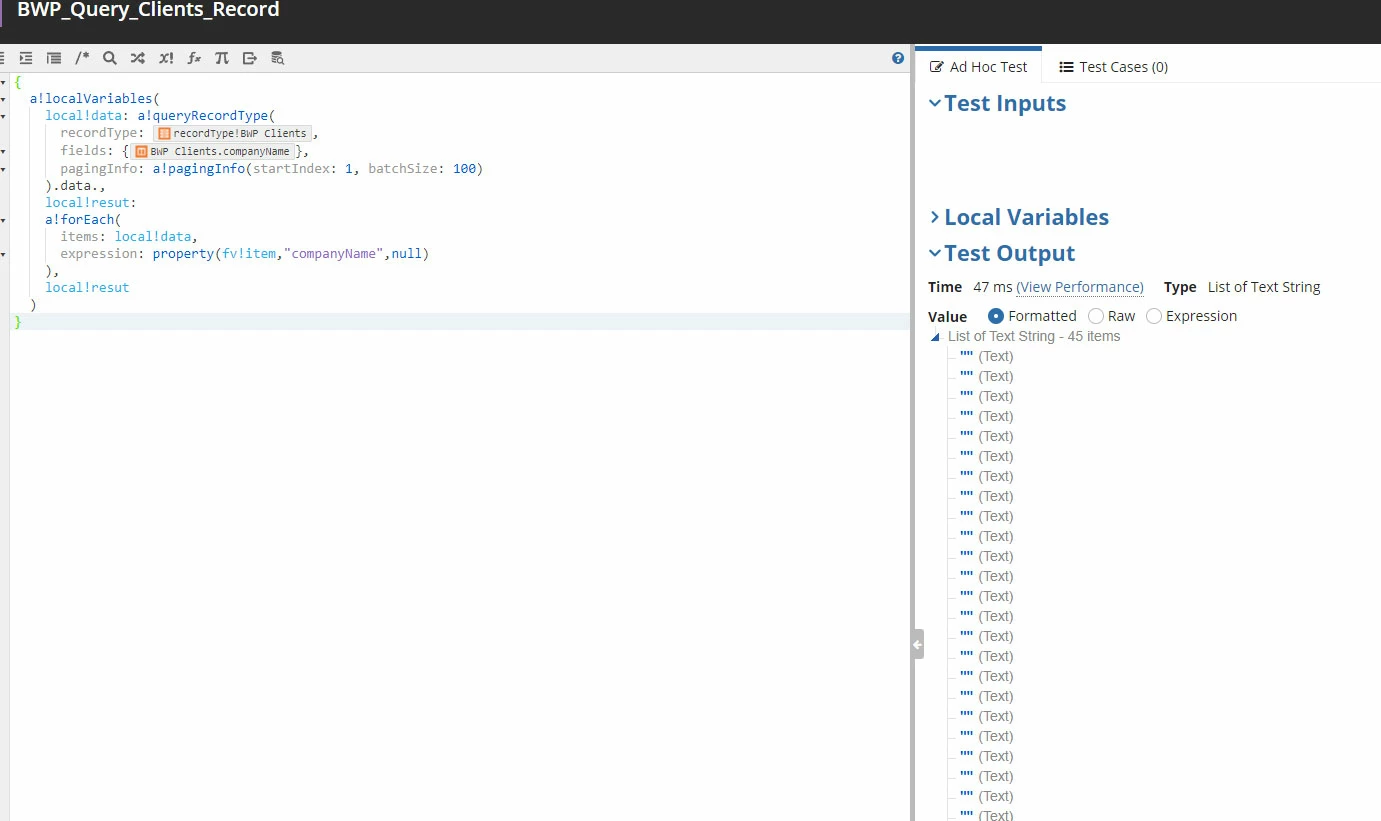This screenshot has width=1381, height=821.
Task: Collapse the Test Inputs section
Action: 935,103
